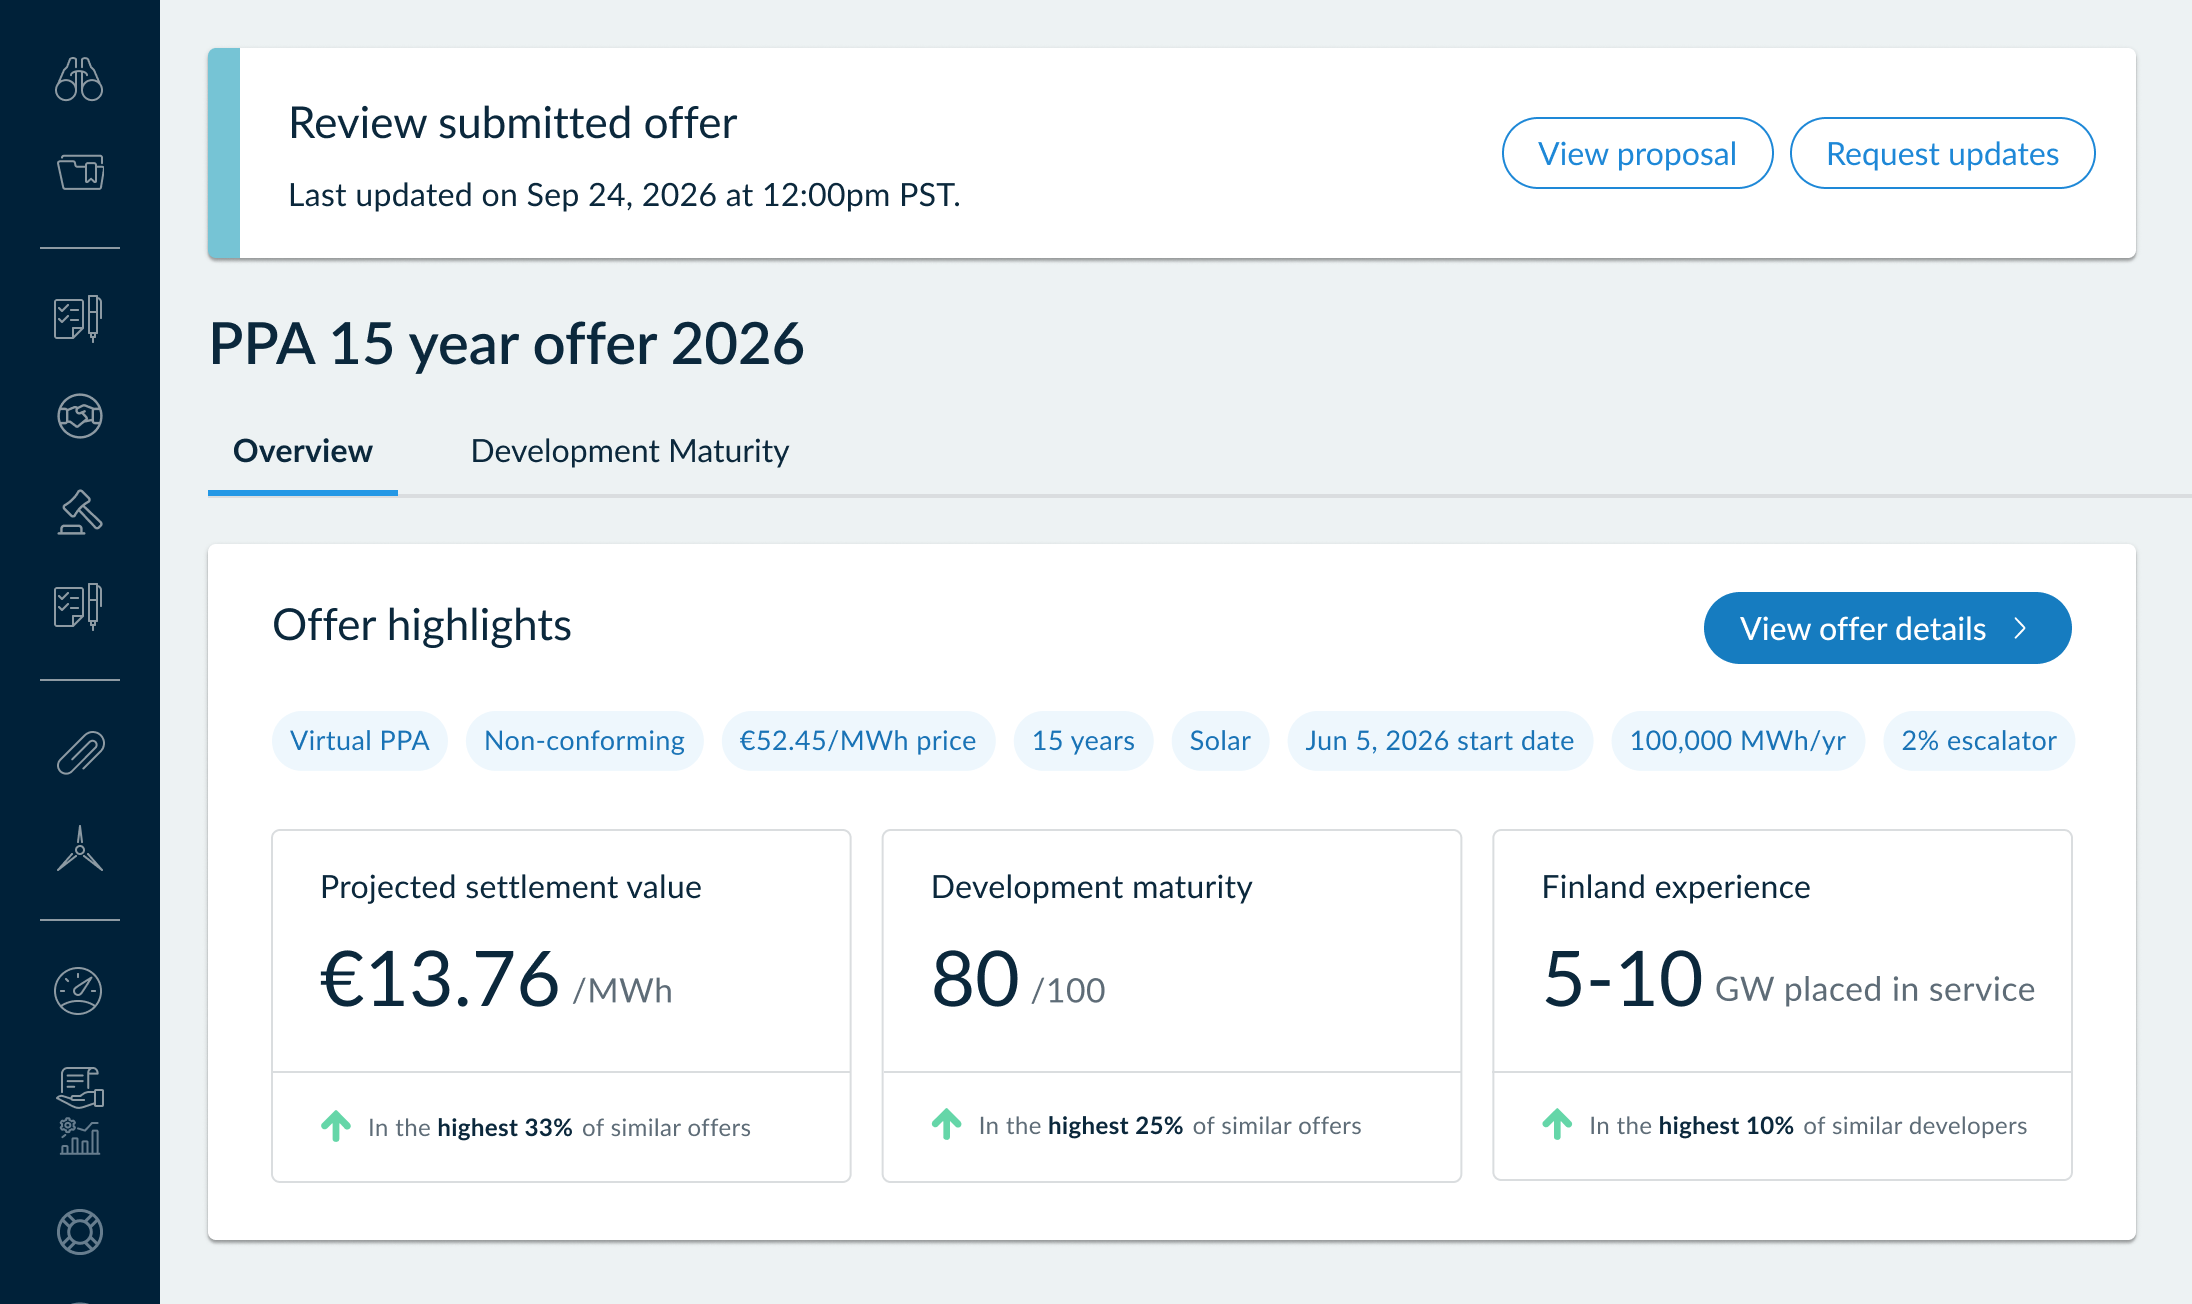Select the 2% escalator tag
Screen dimensions: 2192x1304
pos(1978,741)
